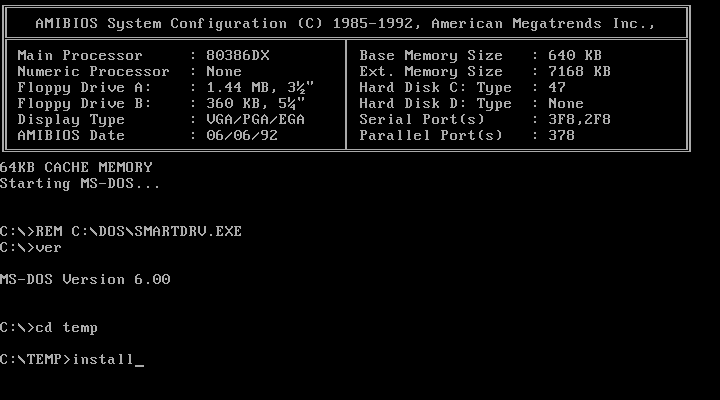Click the AMIBIOS Date label
The height and width of the screenshot is (400, 720).
pos(71,135)
